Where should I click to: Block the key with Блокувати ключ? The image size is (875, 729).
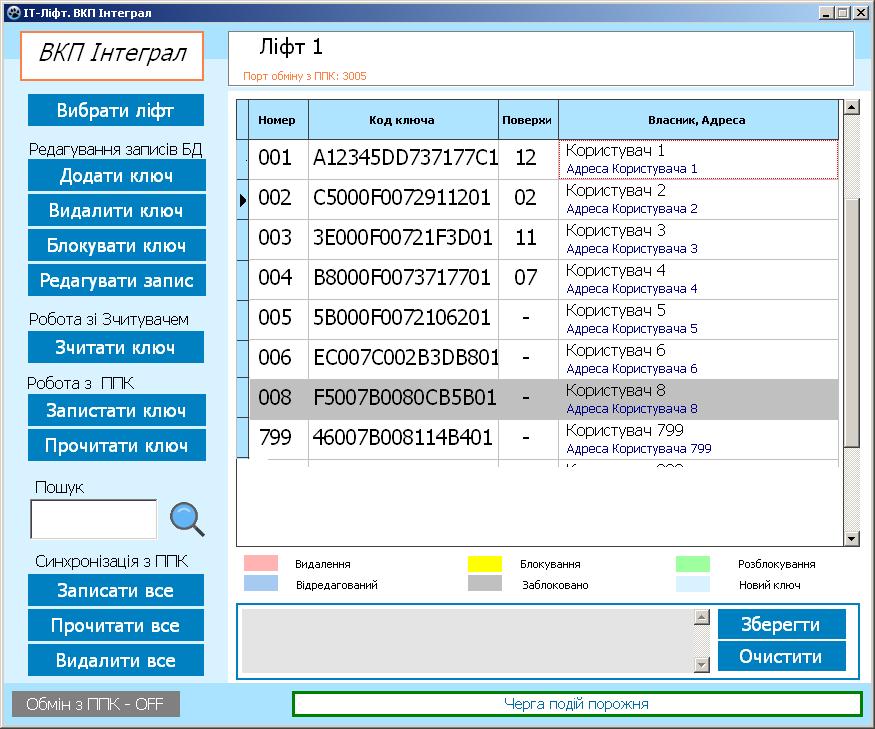click(x=117, y=245)
